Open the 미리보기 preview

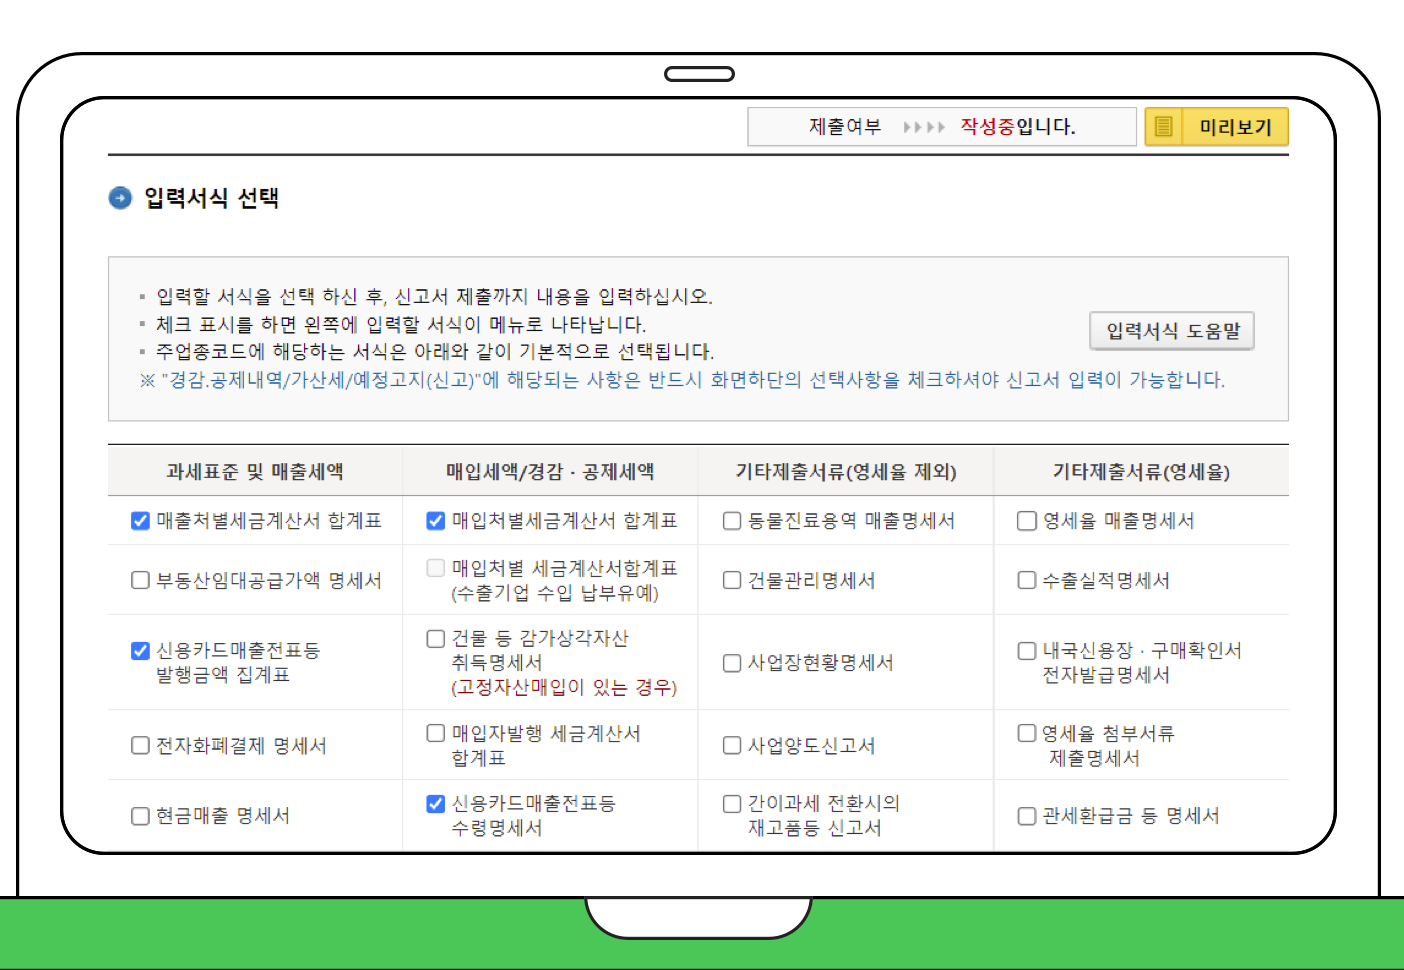click(1235, 127)
